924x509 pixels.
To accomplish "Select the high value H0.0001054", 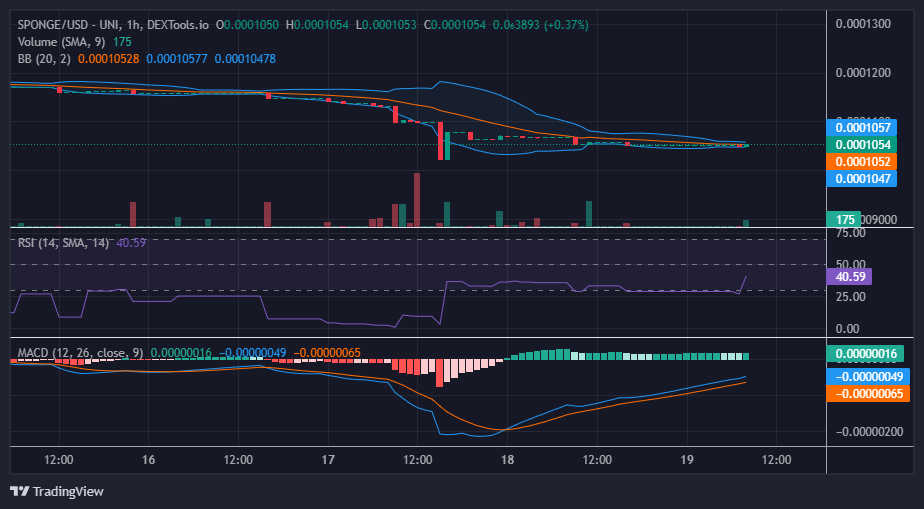I will click(317, 25).
